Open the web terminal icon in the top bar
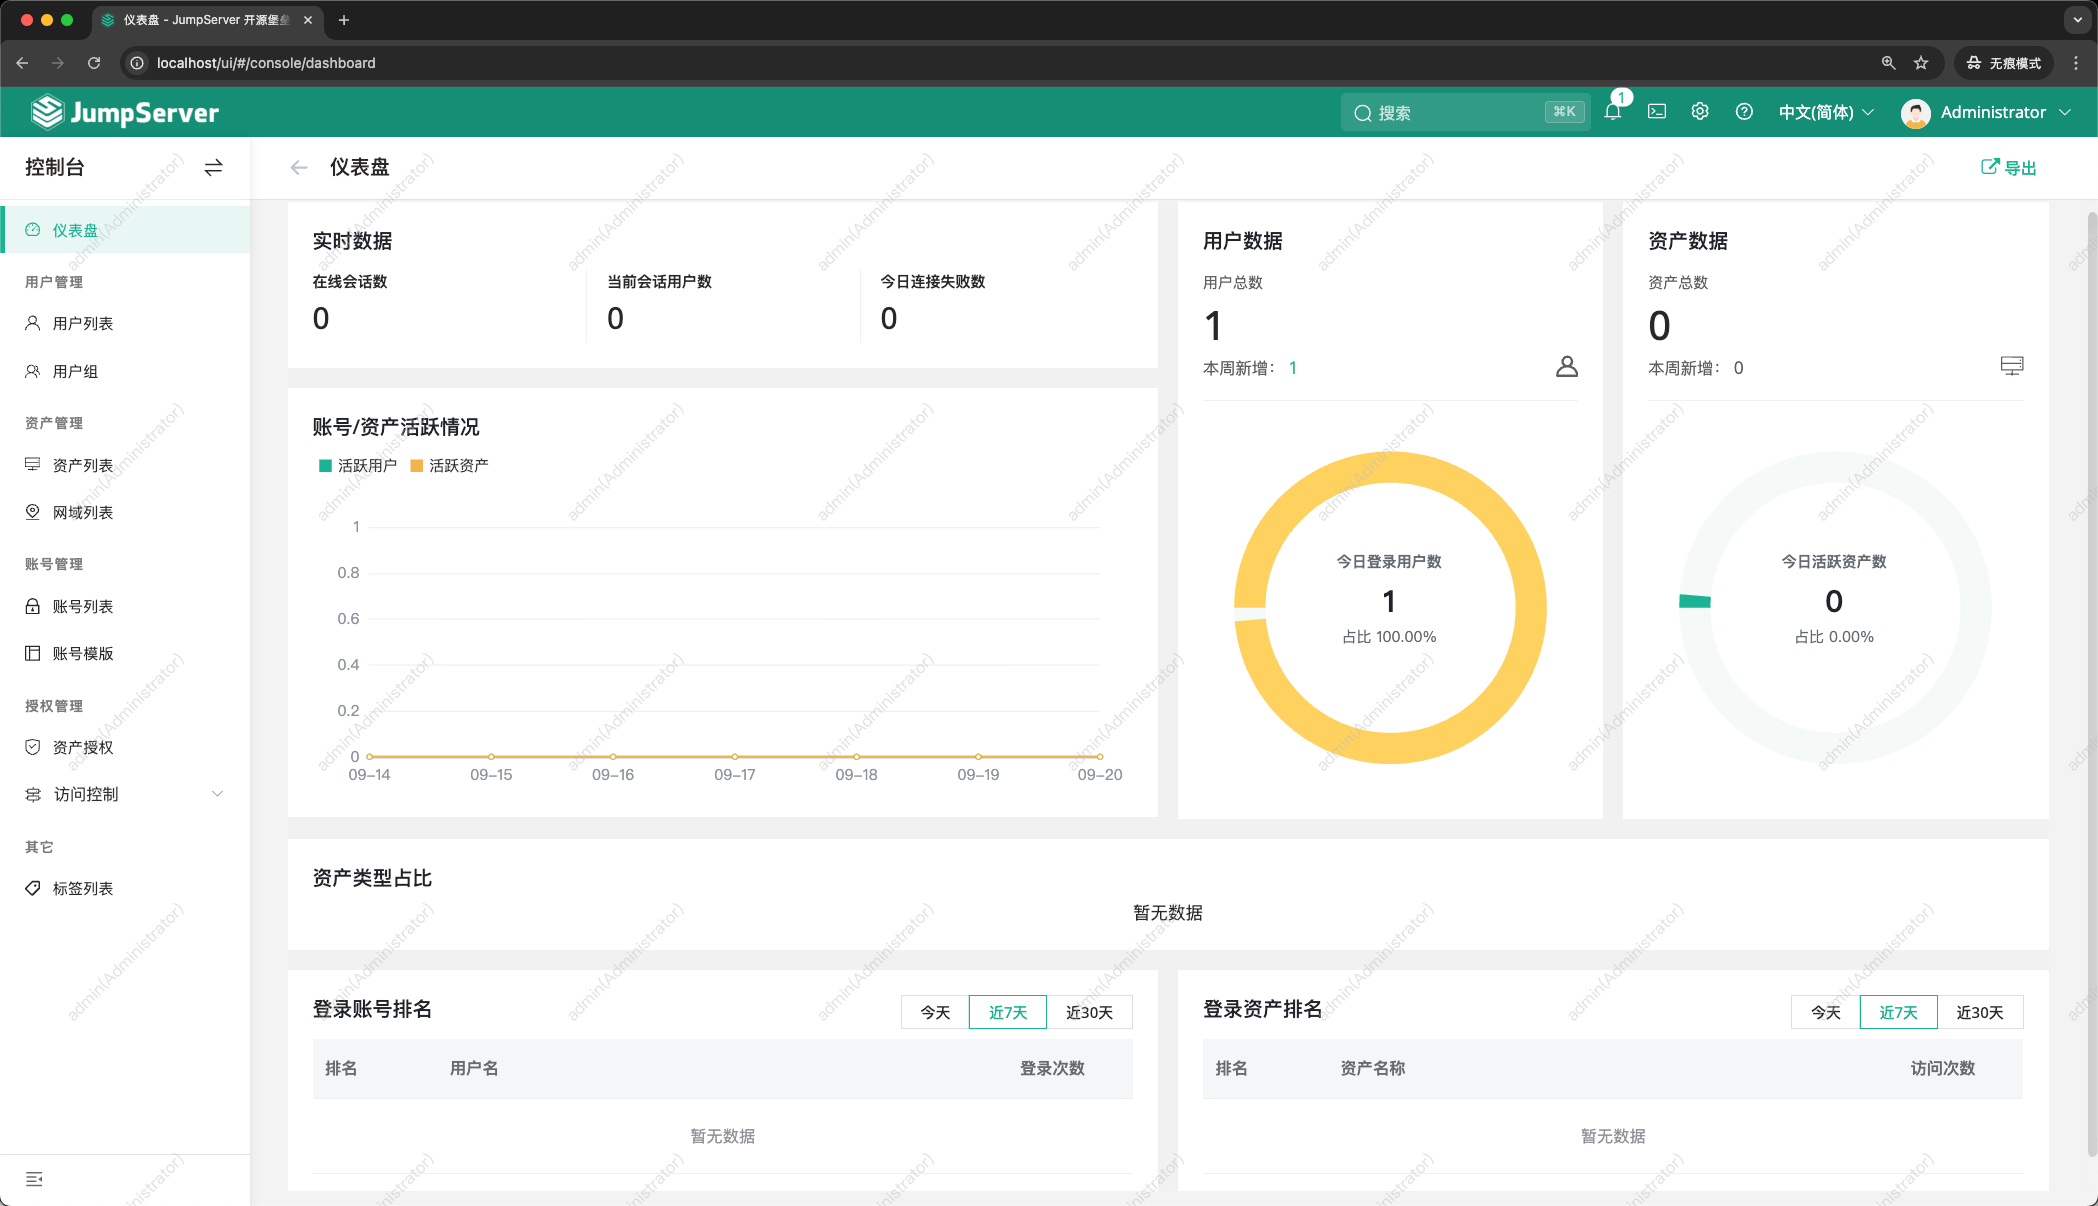 pyautogui.click(x=1656, y=112)
